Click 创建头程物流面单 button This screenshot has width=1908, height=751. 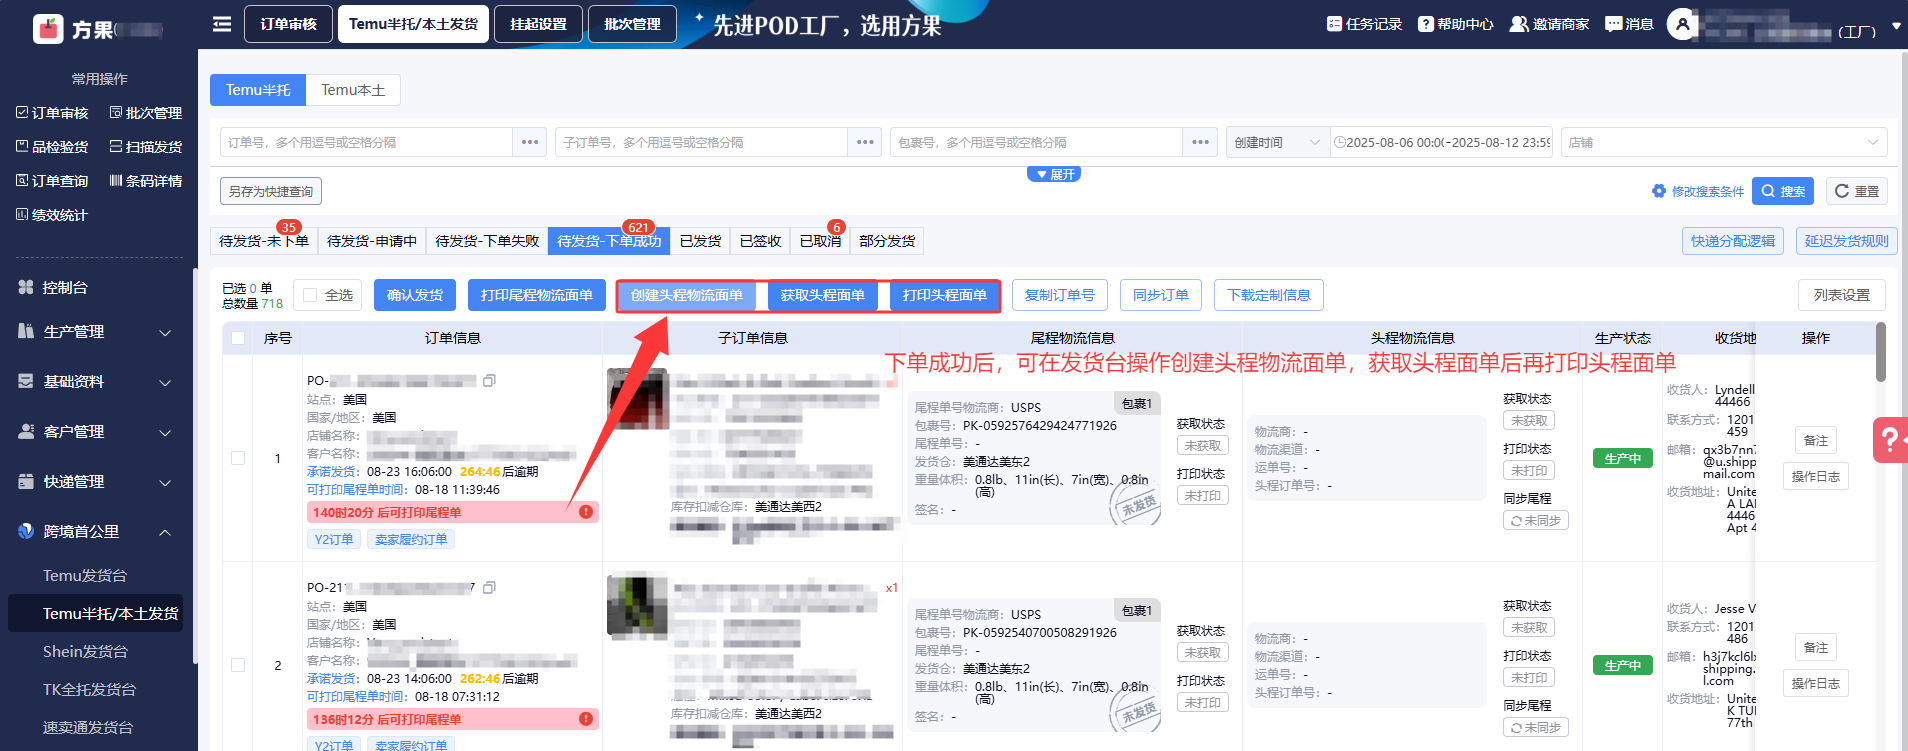click(x=687, y=295)
